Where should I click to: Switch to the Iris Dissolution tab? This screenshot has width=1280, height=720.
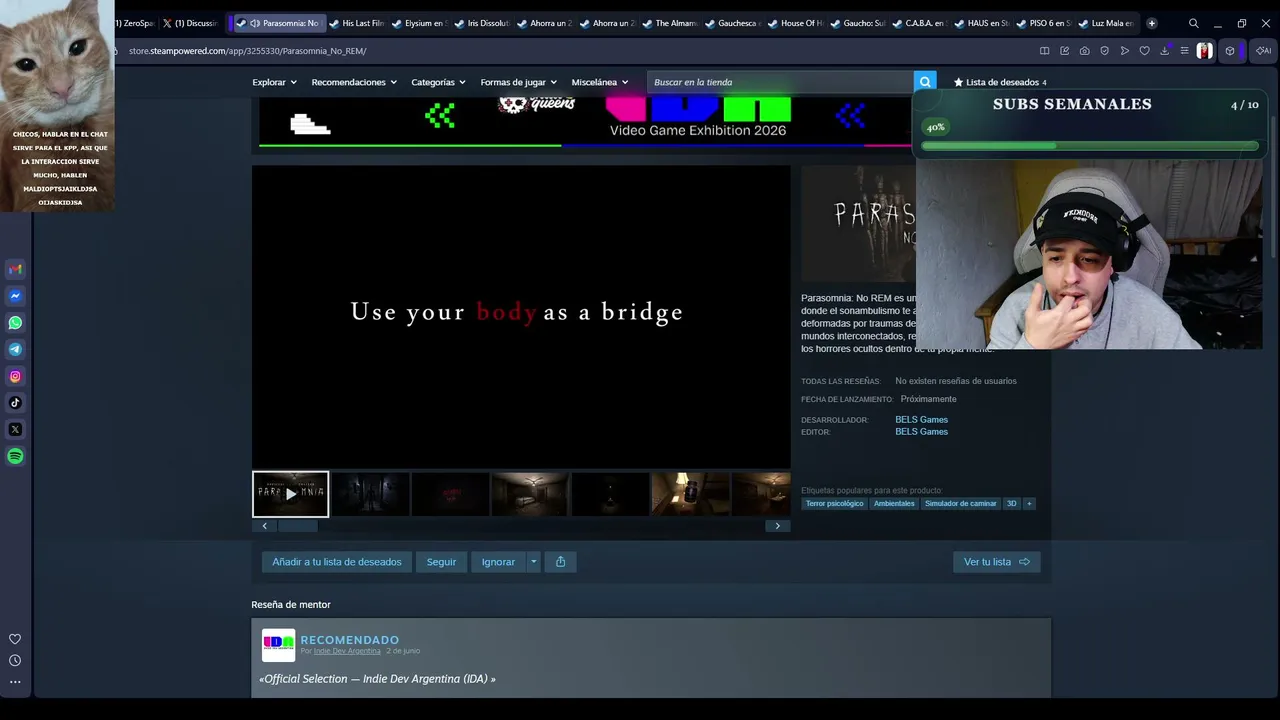[482, 23]
